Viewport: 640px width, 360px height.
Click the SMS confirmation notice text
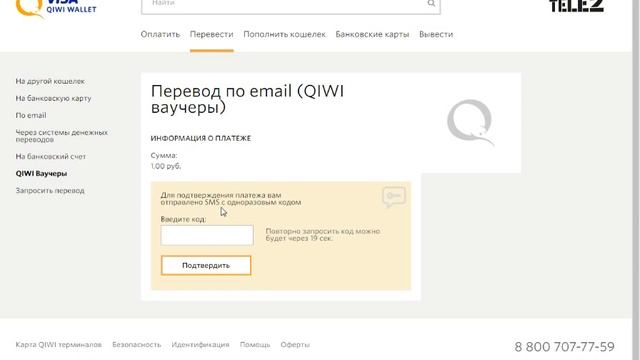pyautogui.click(x=231, y=199)
